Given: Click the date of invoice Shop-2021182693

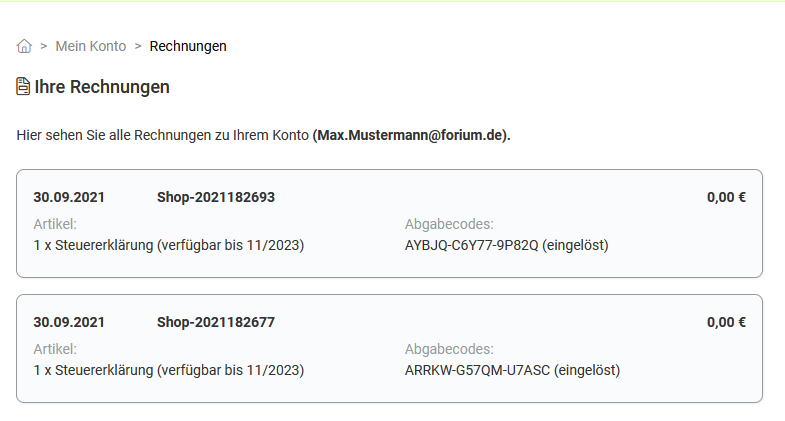Looking at the screenshot, I should (69, 197).
